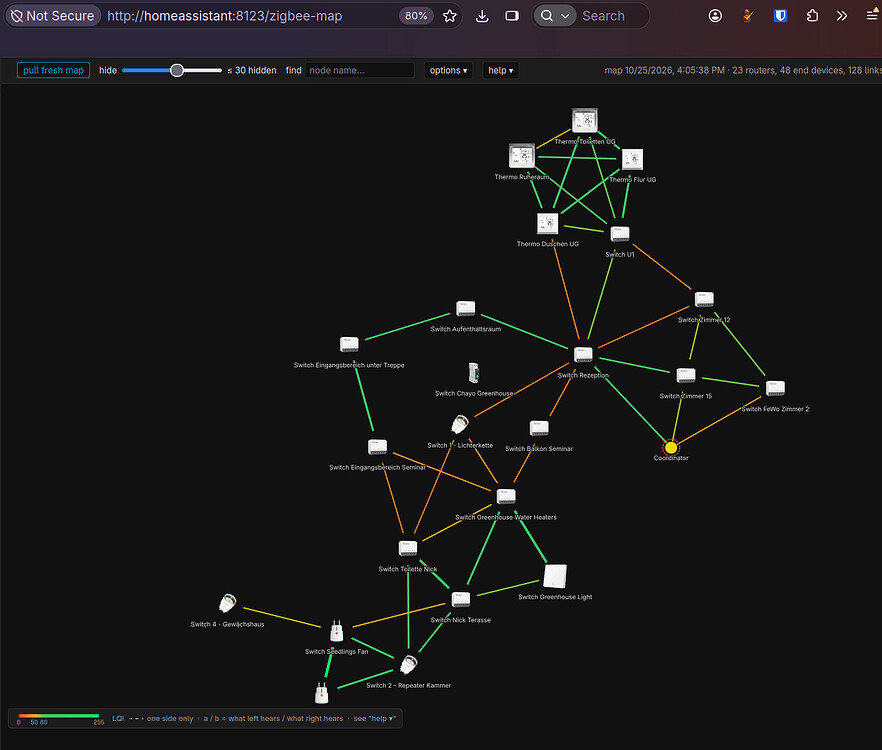Open the help dropdown menu
The height and width of the screenshot is (750, 882).
click(x=501, y=70)
